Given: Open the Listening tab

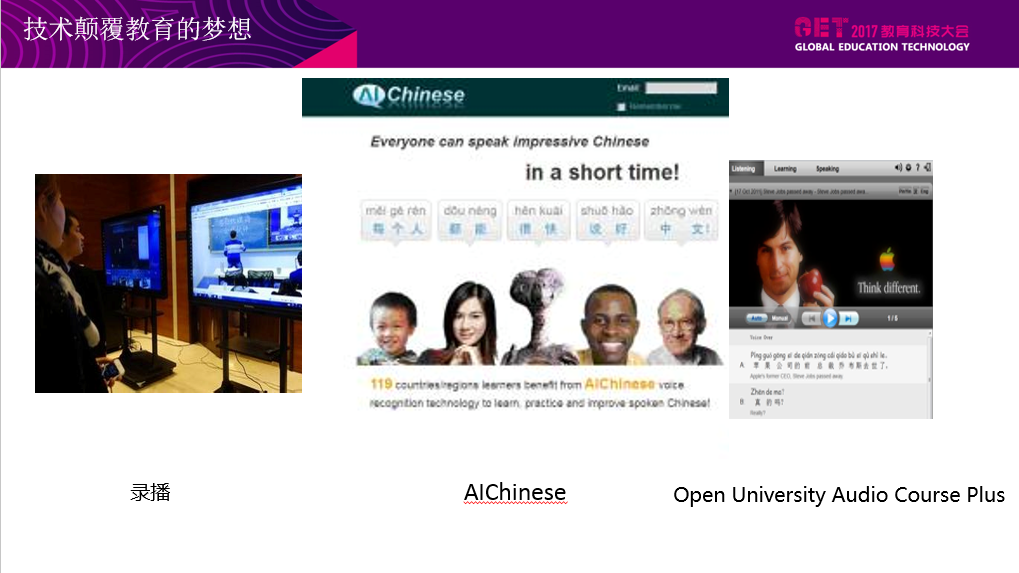Looking at the screenshot, I should [x=746, y=168].
